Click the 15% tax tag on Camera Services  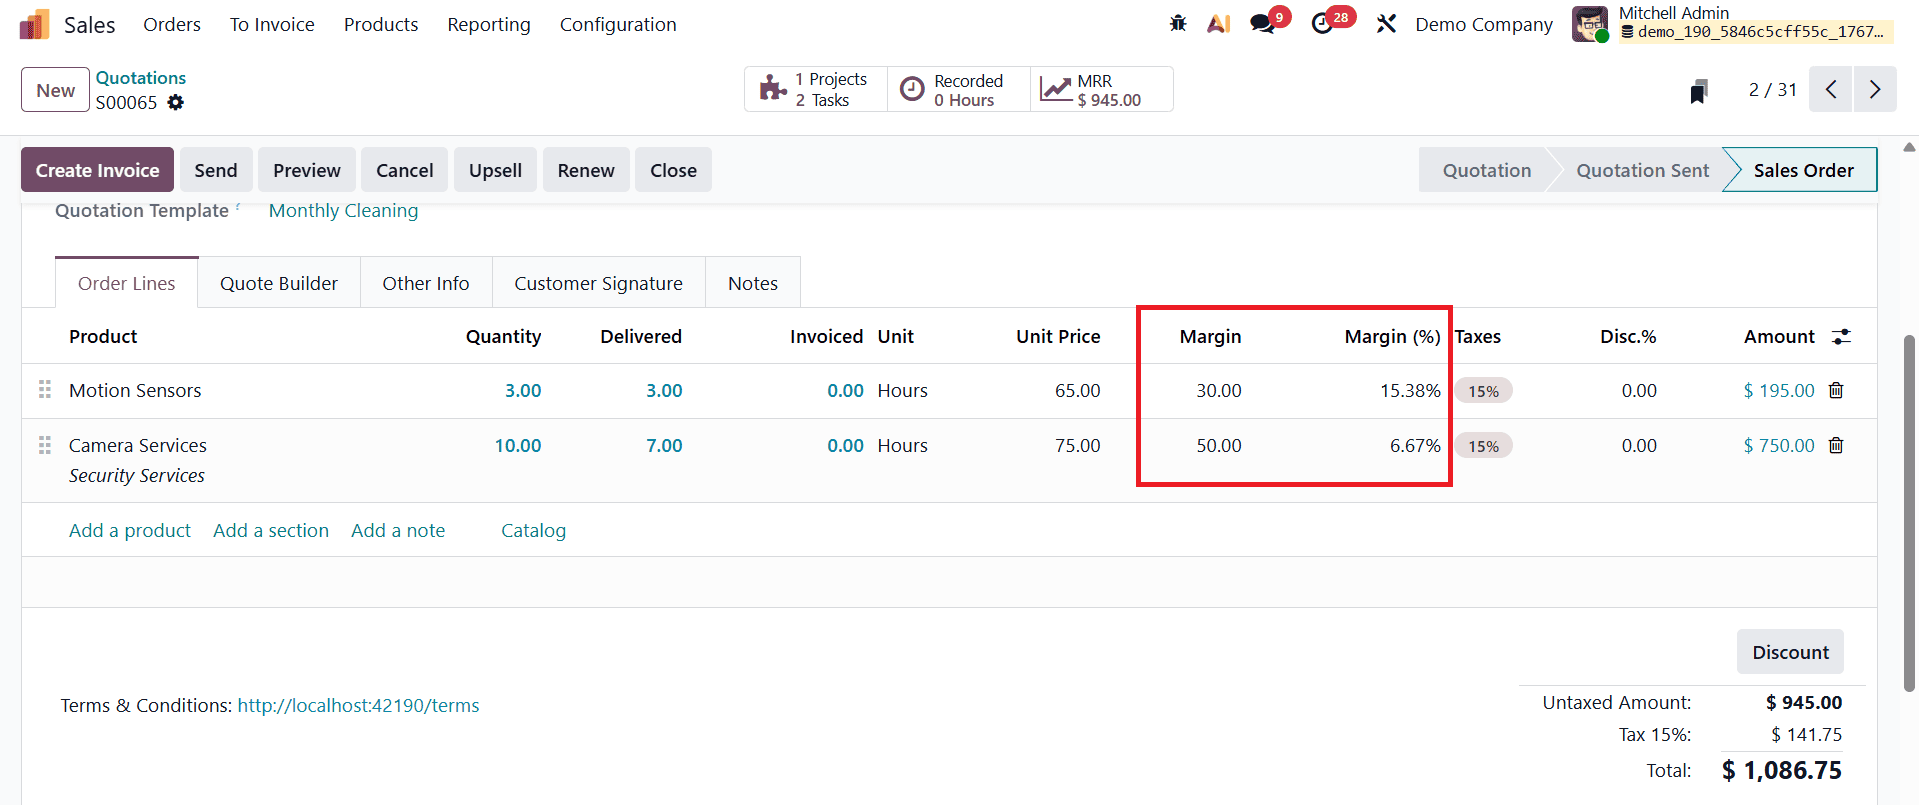pos(1483,446)
